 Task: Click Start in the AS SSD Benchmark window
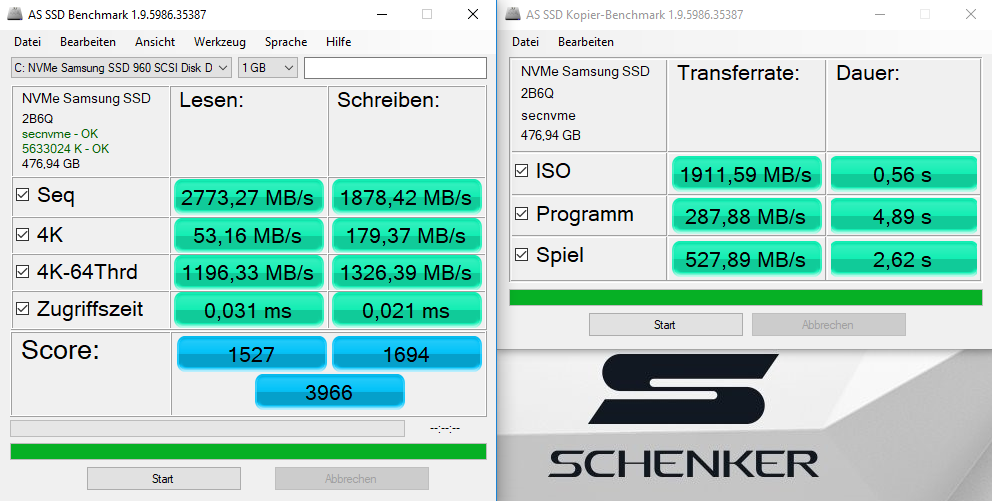(164, 478)
